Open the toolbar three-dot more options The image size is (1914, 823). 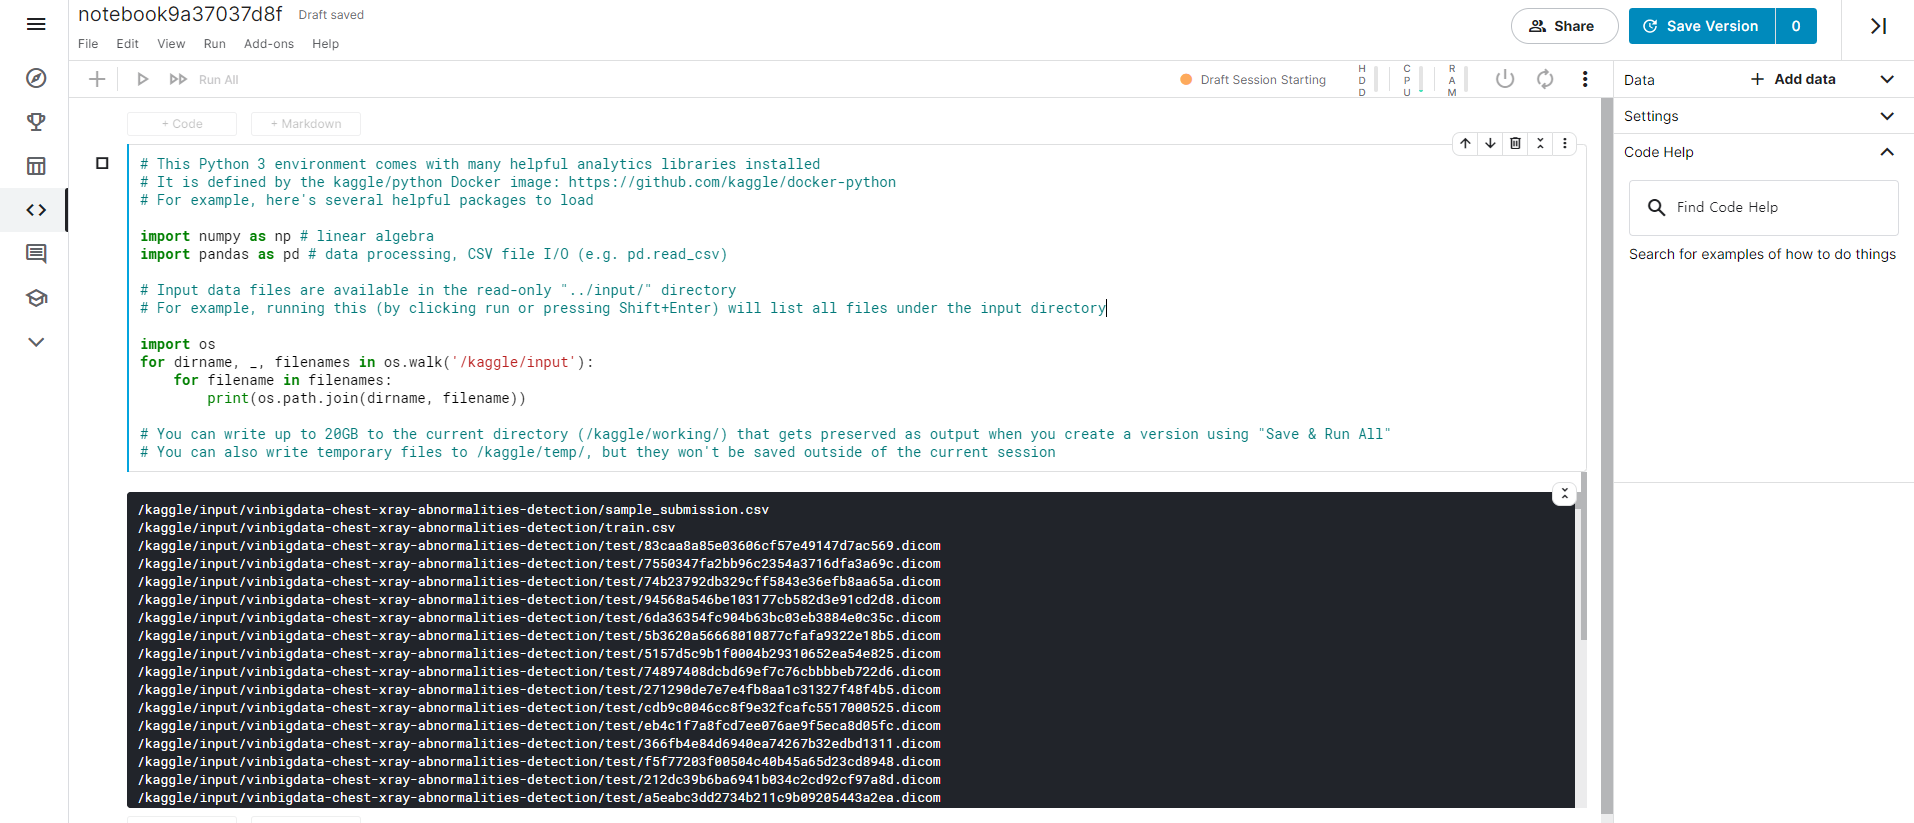pyautogui.click(x=1585, y=79)
